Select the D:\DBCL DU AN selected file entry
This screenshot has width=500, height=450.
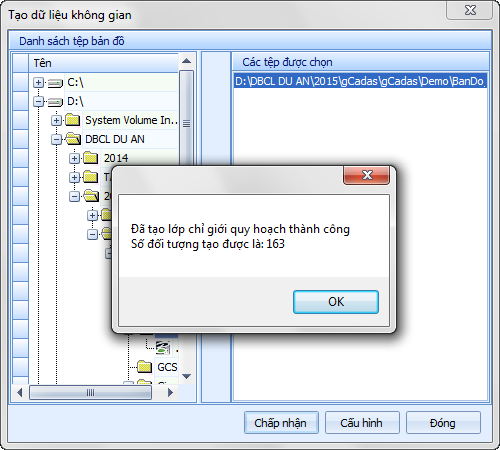coord(360,81)
